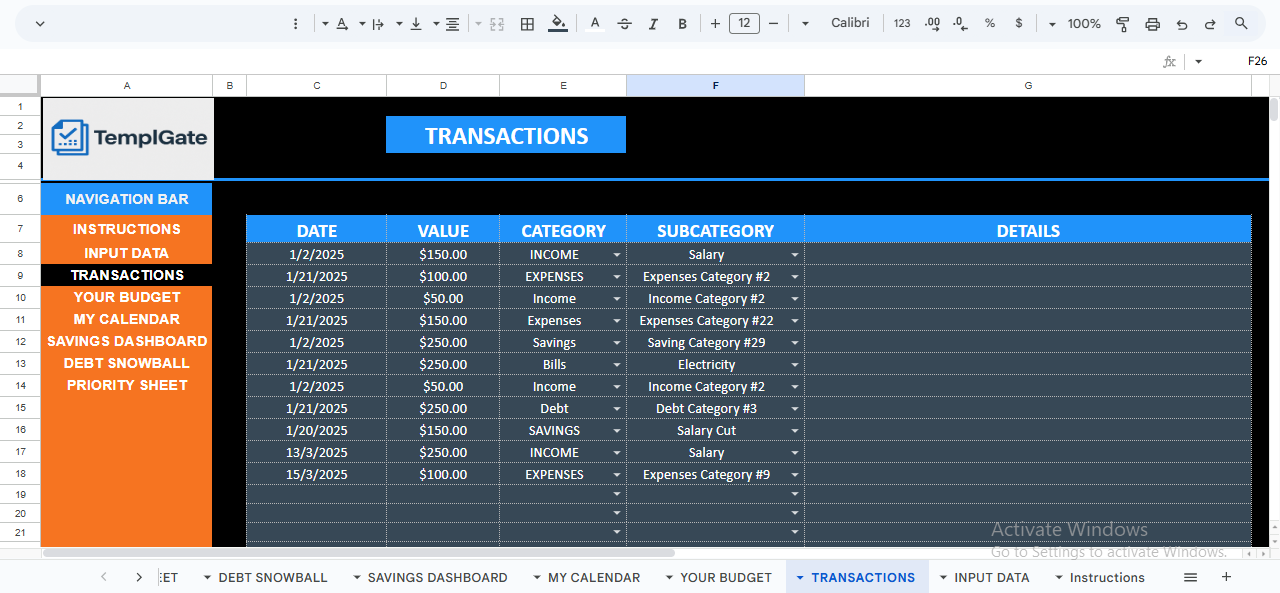Screen dimensions: 1280x593
Task: Open the name box dropdown arrow beside F26
Action: pyautogui.click(x=1198, y=61)
